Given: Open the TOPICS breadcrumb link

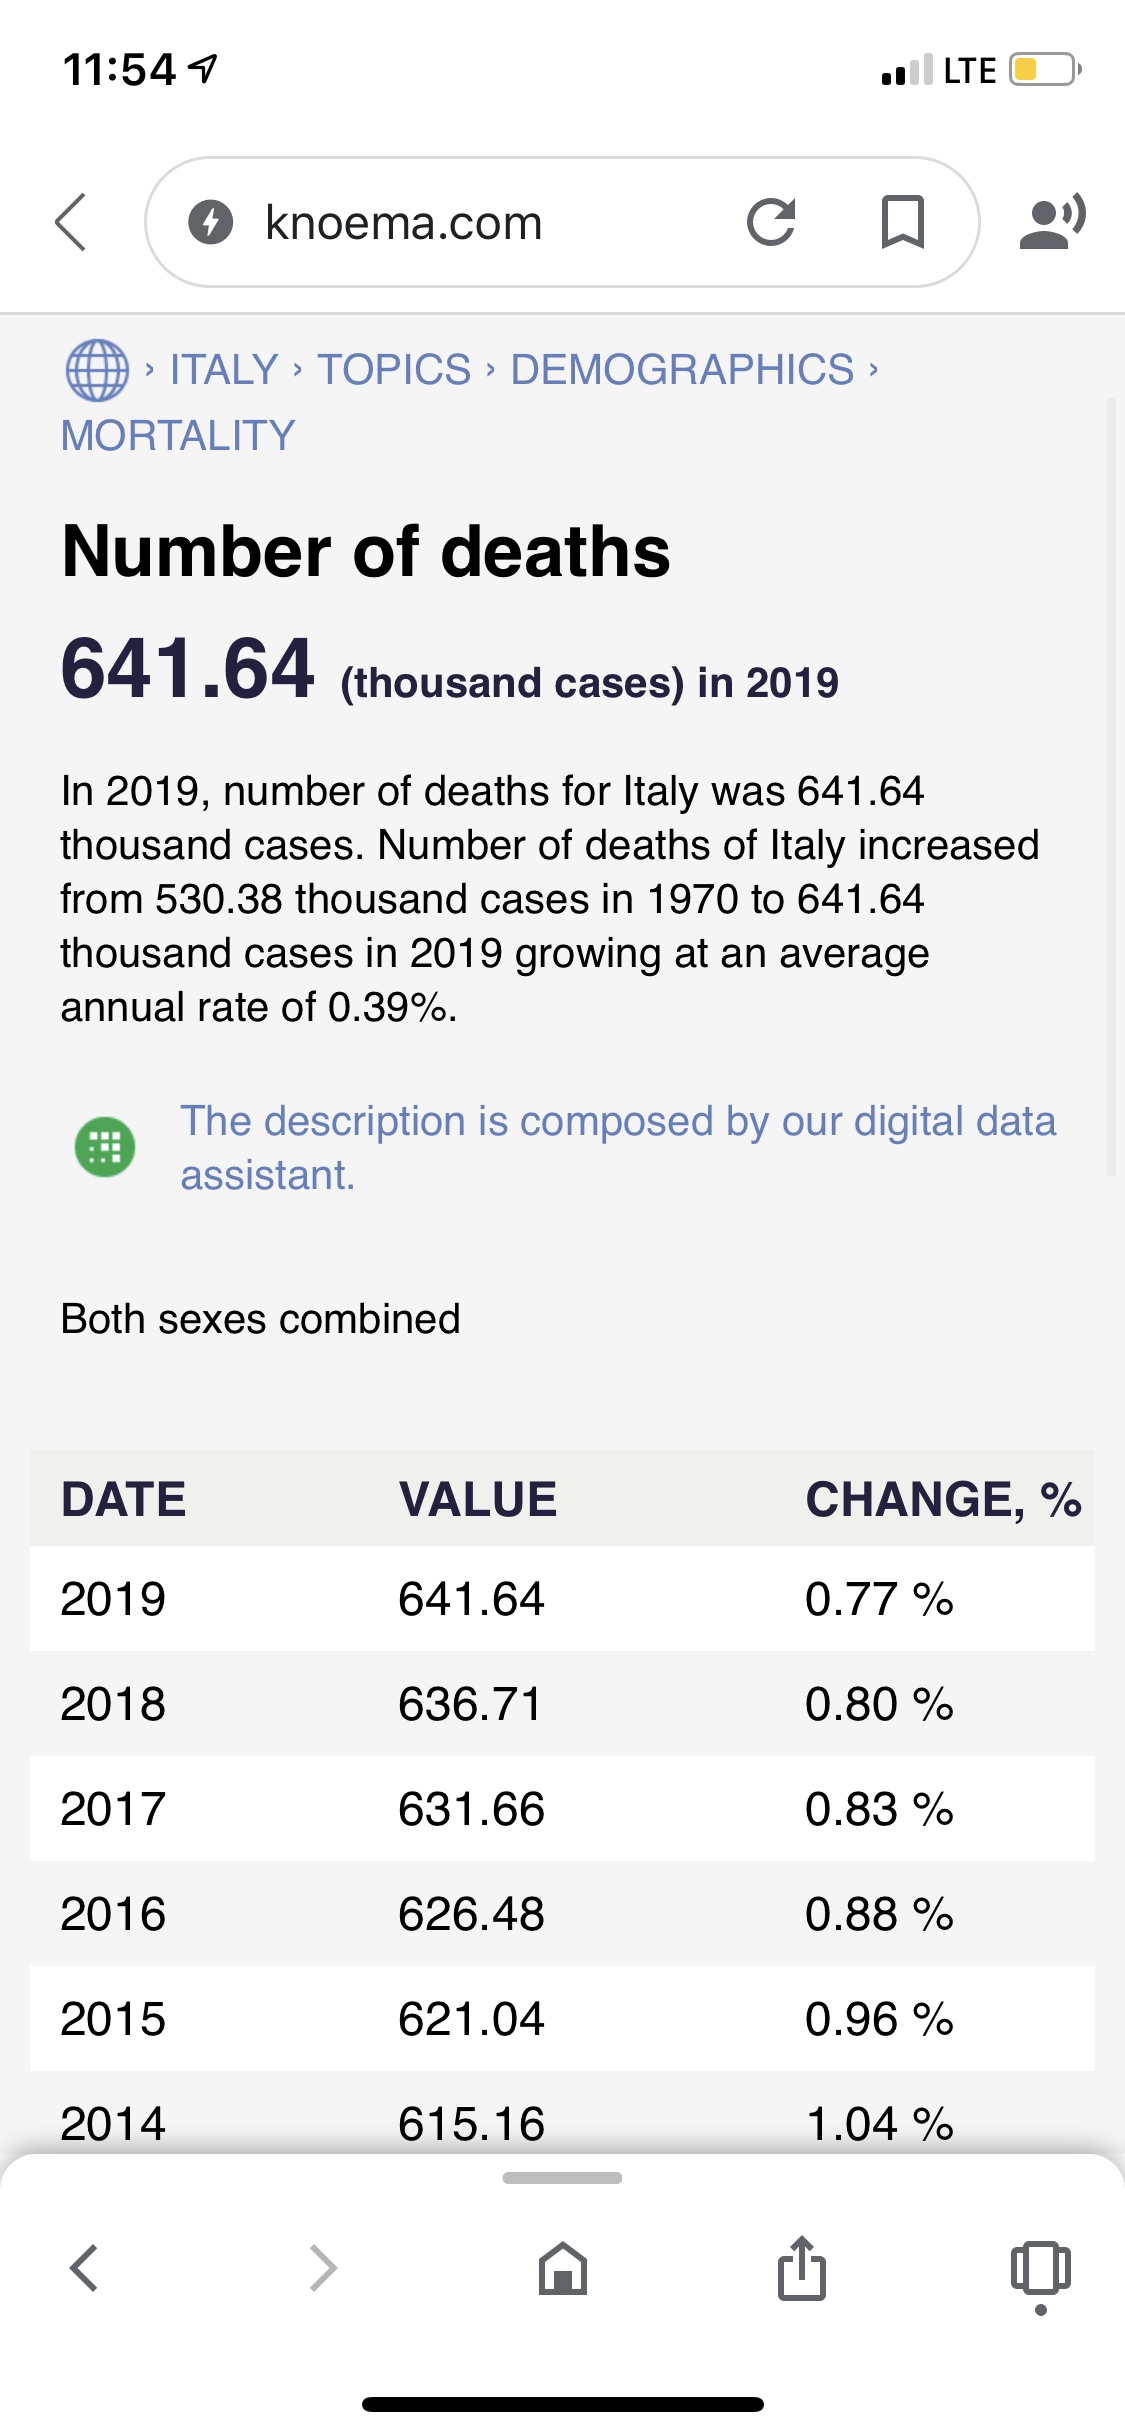Looking at the screenshot, I should 394,370.
